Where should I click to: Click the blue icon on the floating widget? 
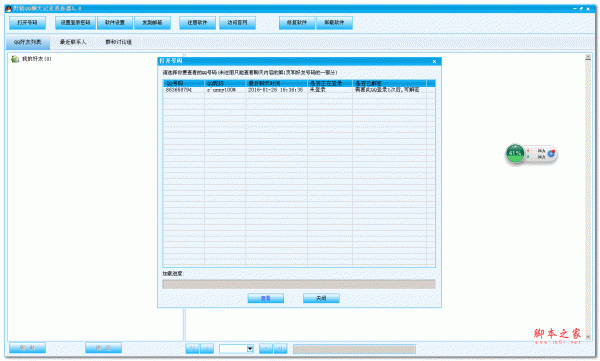tap(551, 154)
